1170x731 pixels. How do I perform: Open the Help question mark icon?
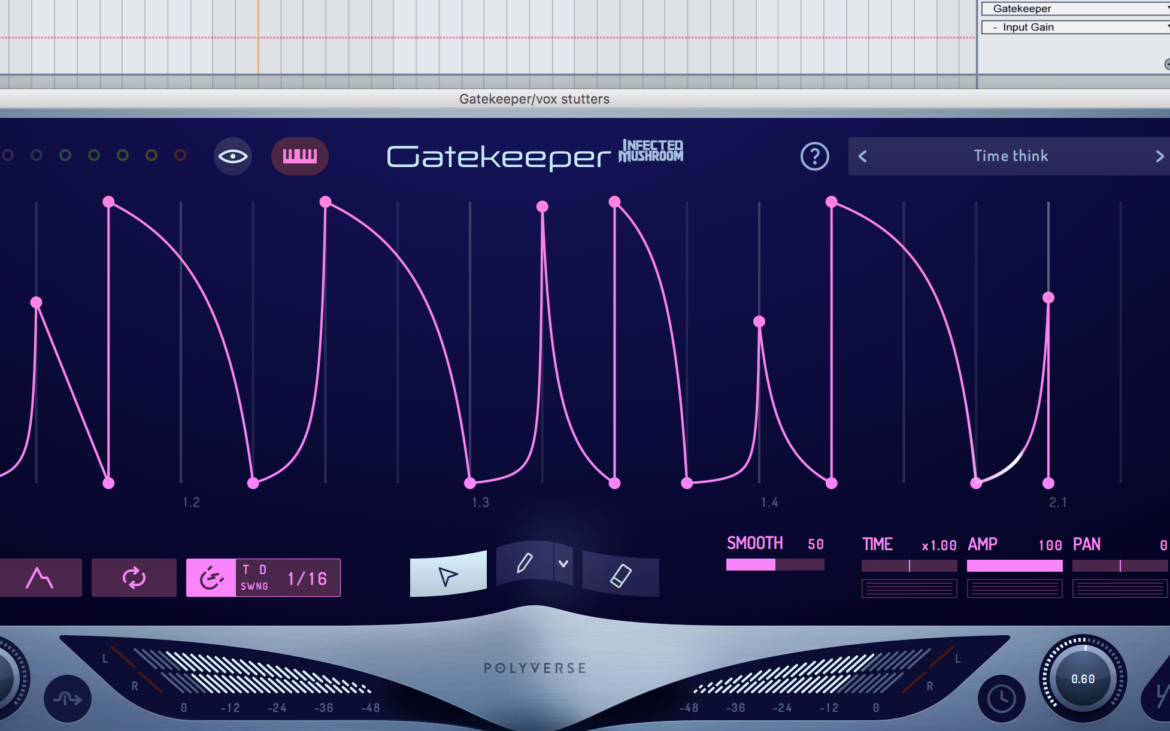(814, 156)
